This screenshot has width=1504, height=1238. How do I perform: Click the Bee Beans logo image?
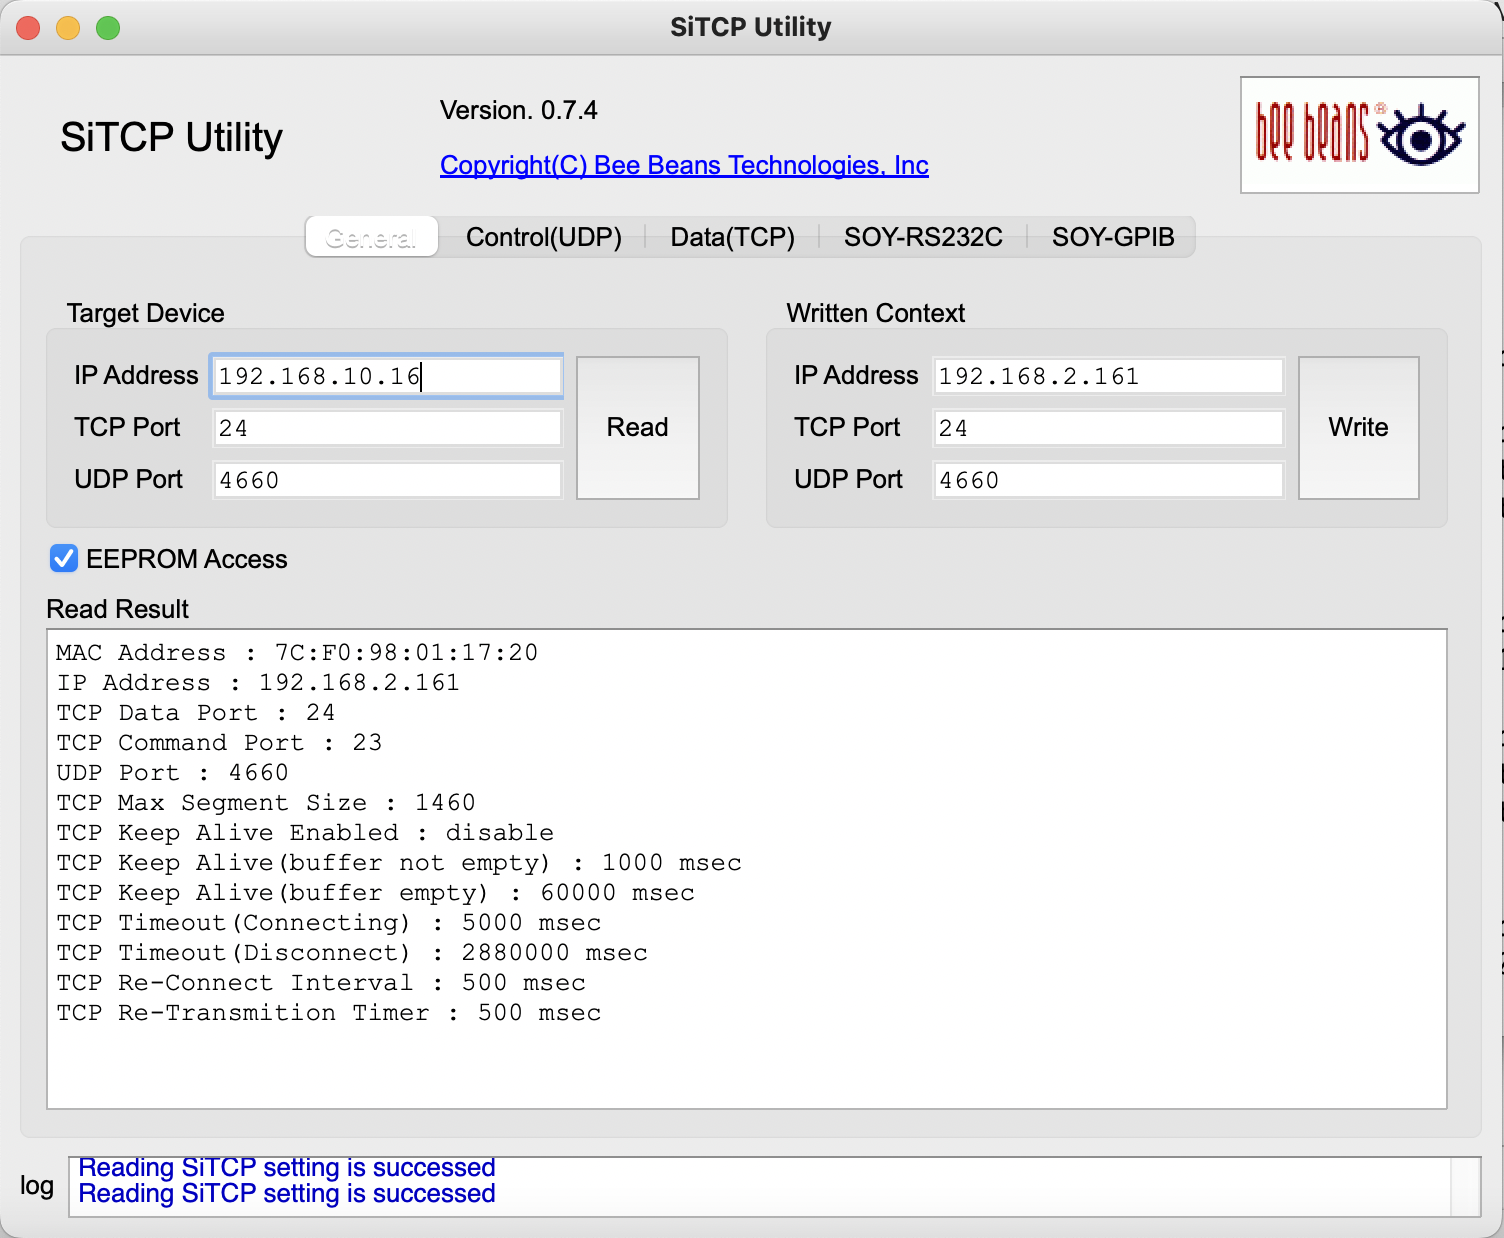click(1359, 135)
